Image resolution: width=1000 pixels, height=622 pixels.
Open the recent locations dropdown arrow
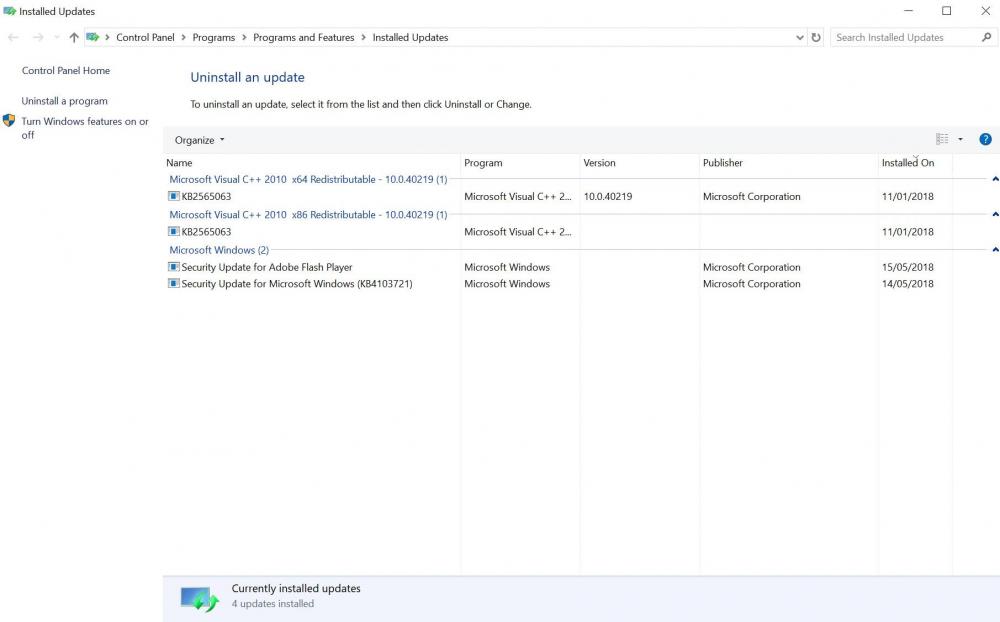(57, 38)
